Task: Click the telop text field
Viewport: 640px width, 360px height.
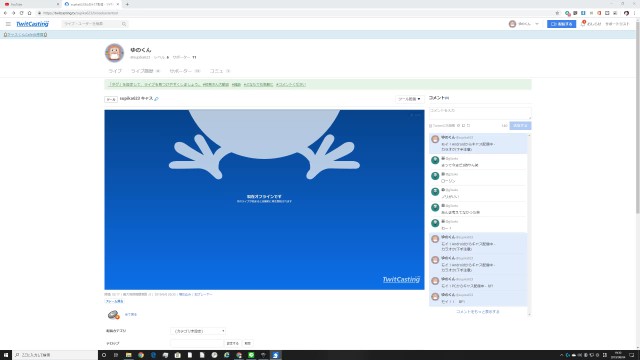Action: [x=197, y=343]
